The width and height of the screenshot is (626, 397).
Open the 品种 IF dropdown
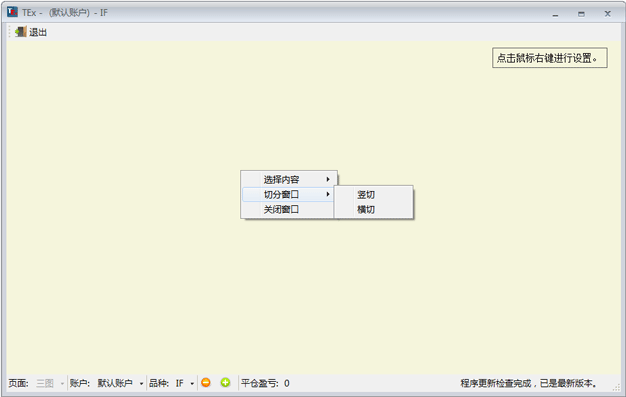coord(192,383)
